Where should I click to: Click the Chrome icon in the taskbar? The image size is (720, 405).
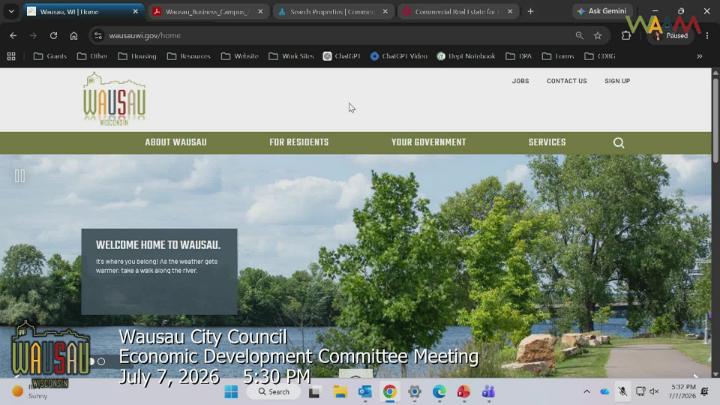pyautogui.click(x=389, y=392)
